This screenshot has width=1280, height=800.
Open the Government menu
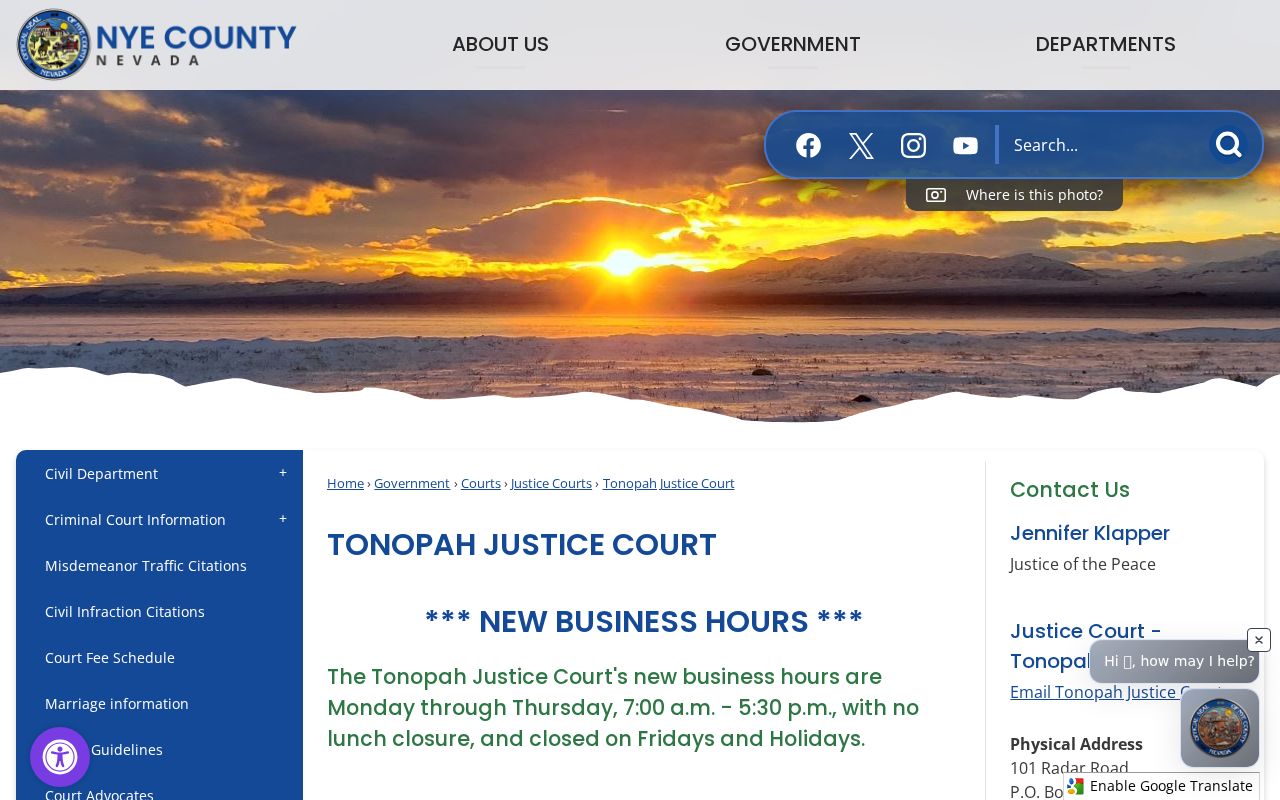[793, 44]
